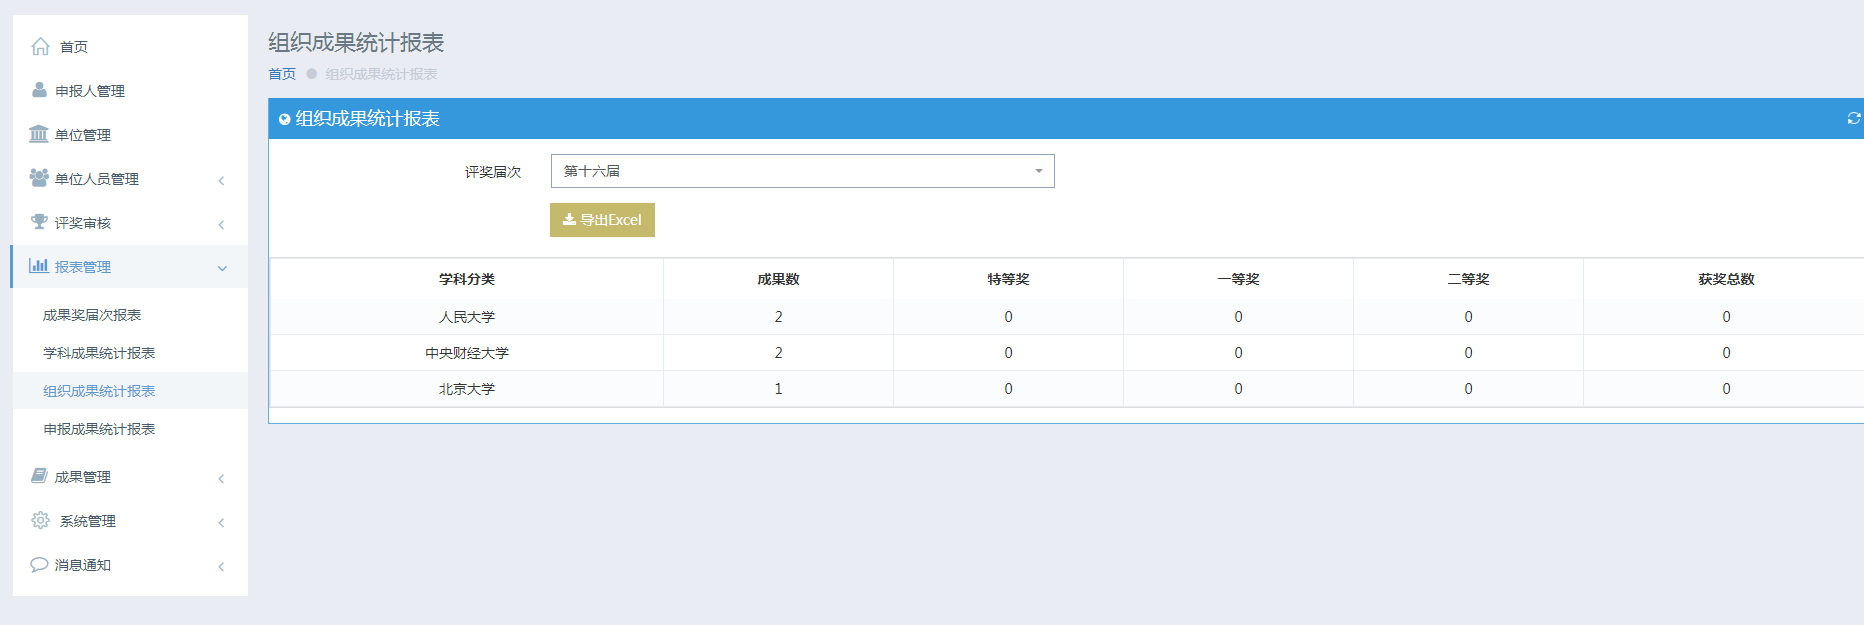Viewport: 1864px width, 625px height.
Task: Click the 单位管理 building icon
Action: pos(39,134)
